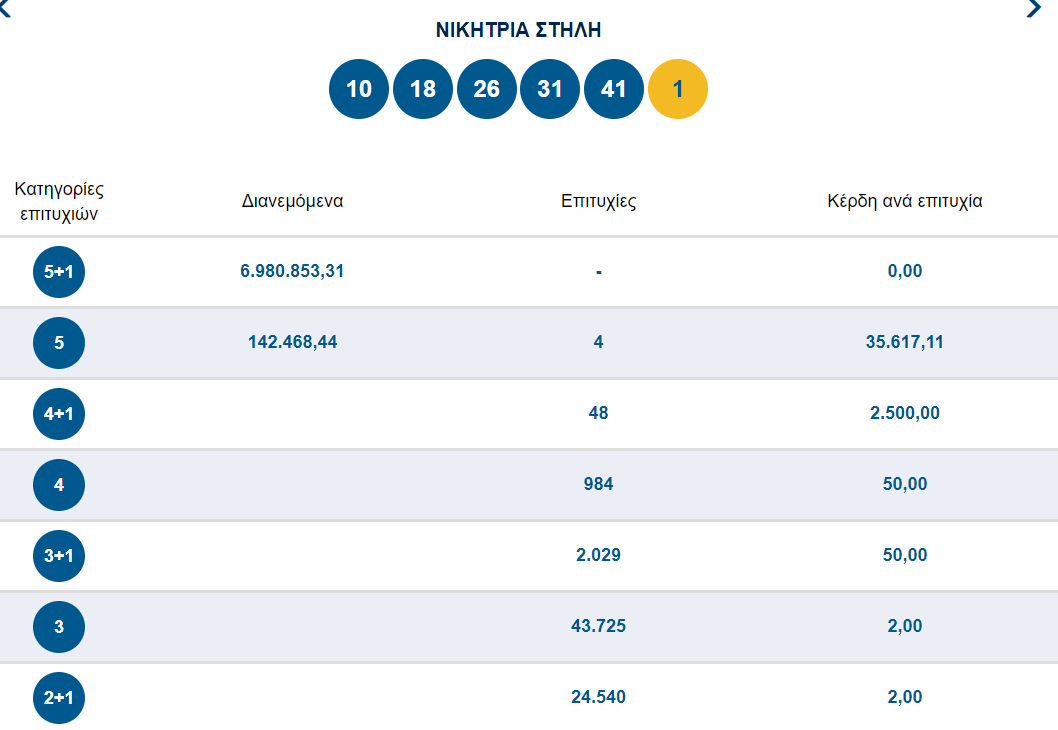Click the yellow Joker ball 1
Screen dimensions: 1058x730
click(x=677, y=89)
